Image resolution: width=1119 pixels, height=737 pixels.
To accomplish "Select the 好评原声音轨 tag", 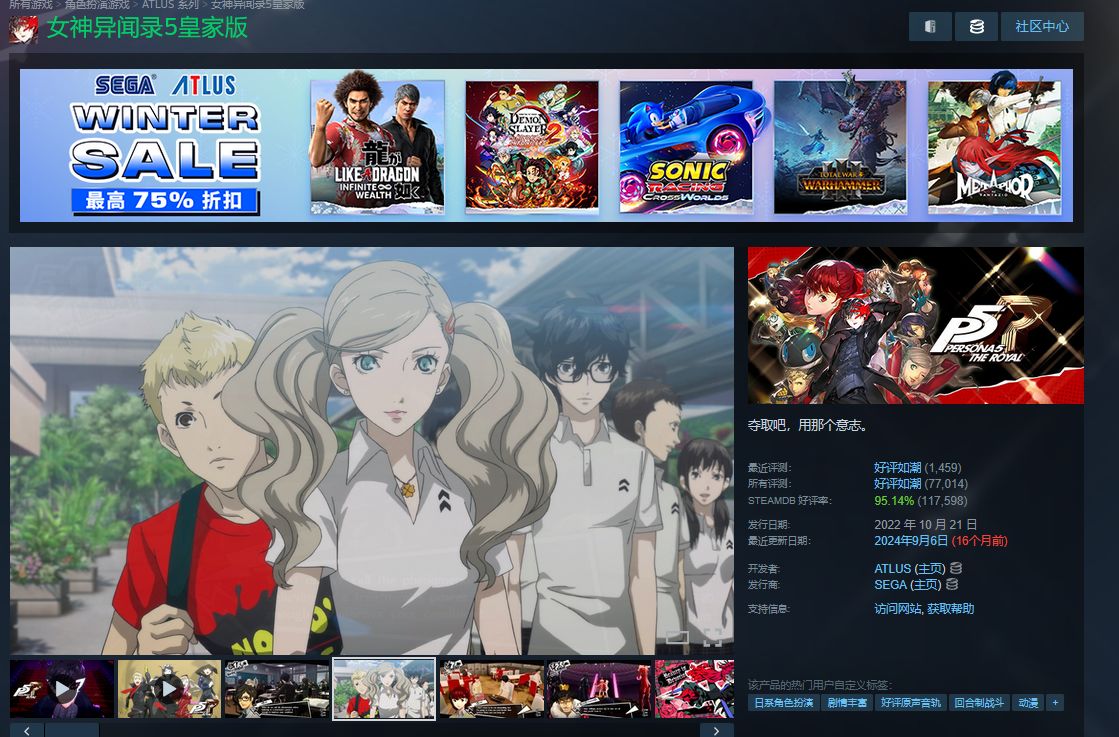I will point(911,703).
